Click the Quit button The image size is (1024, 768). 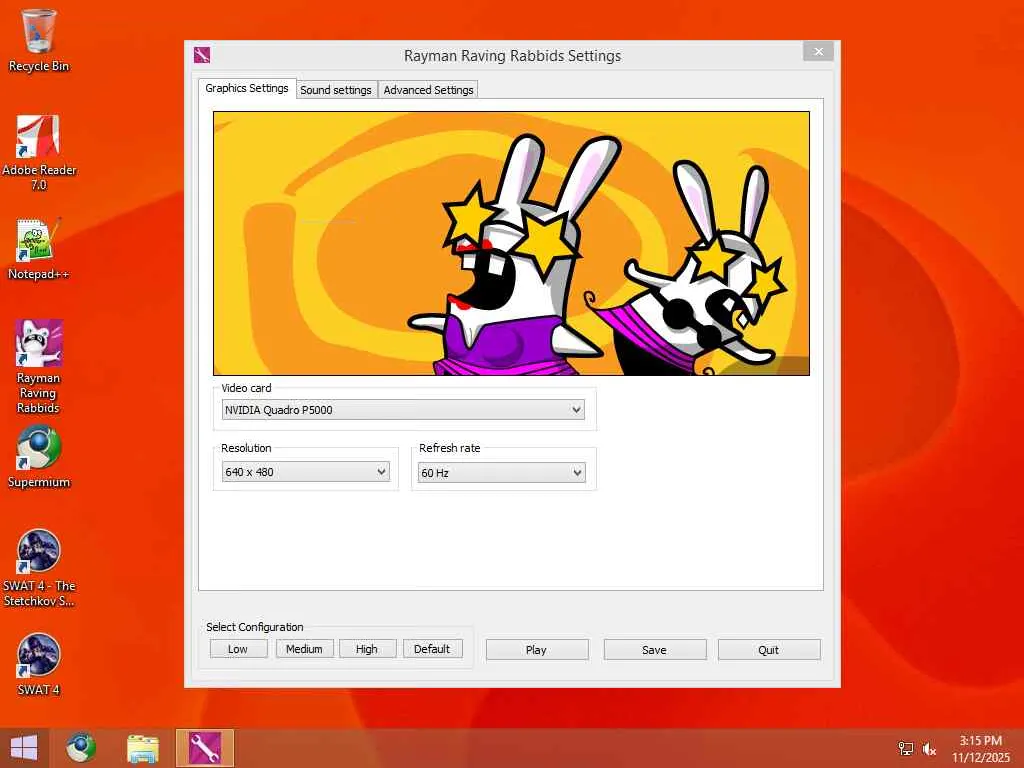click(x=769, y=650)
